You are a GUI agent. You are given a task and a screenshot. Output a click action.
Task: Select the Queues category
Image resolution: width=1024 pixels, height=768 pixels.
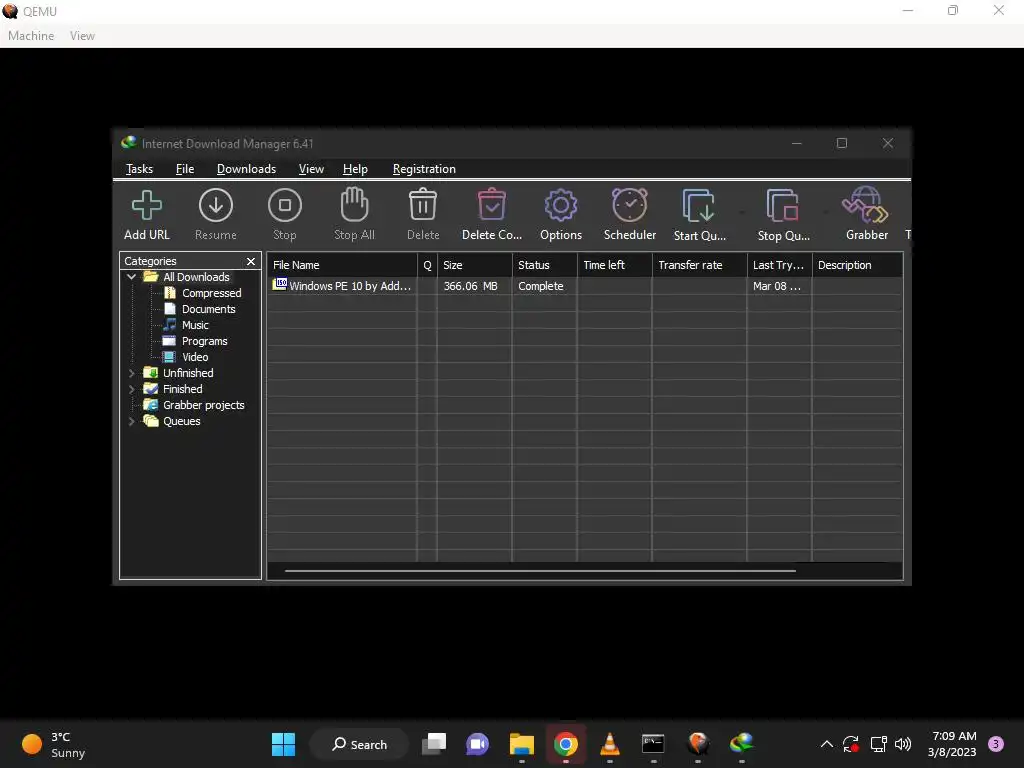pyautogui.click(x=181, y=421)
